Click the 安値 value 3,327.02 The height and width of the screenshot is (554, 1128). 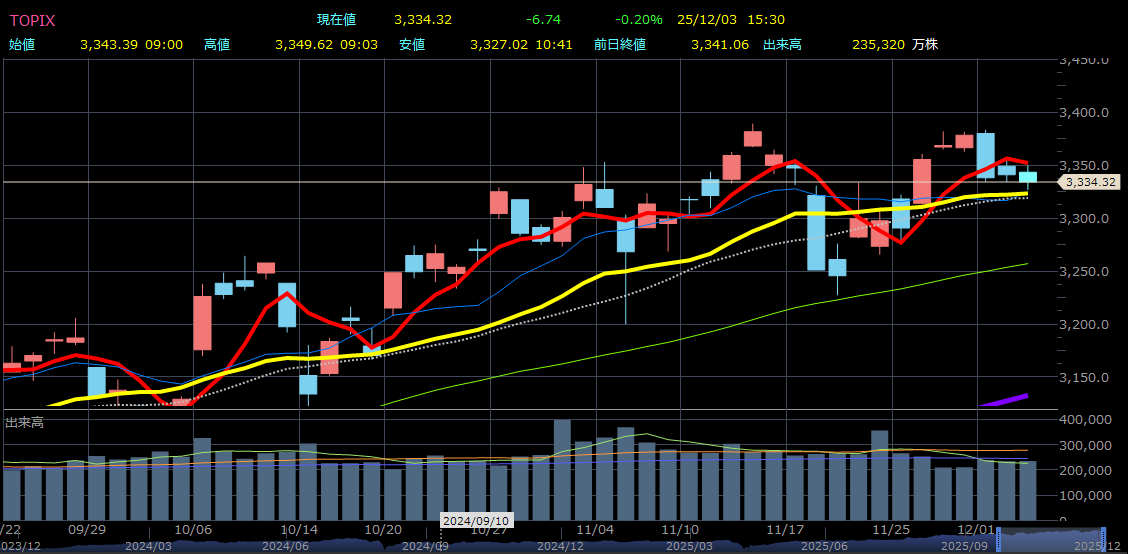click(502, 45)
